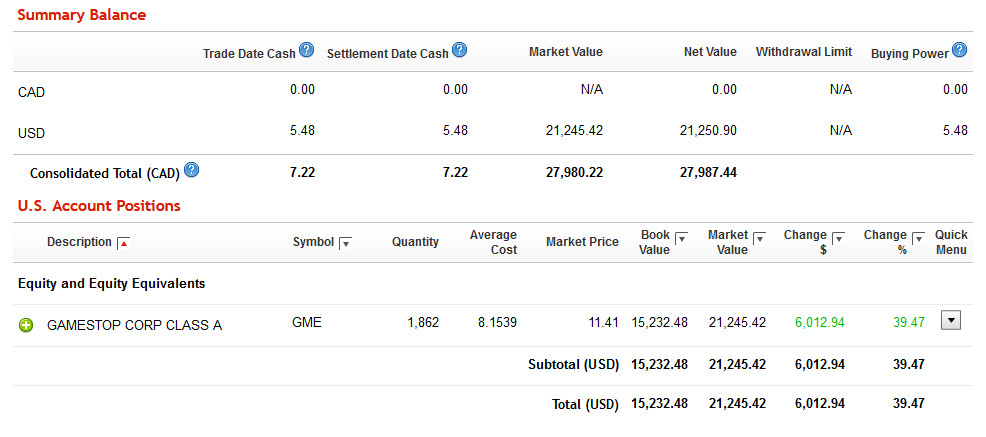The width and height of the screenshot is (986, 437).
Task: Select green change percent 39.47
Action: [909, 323]
